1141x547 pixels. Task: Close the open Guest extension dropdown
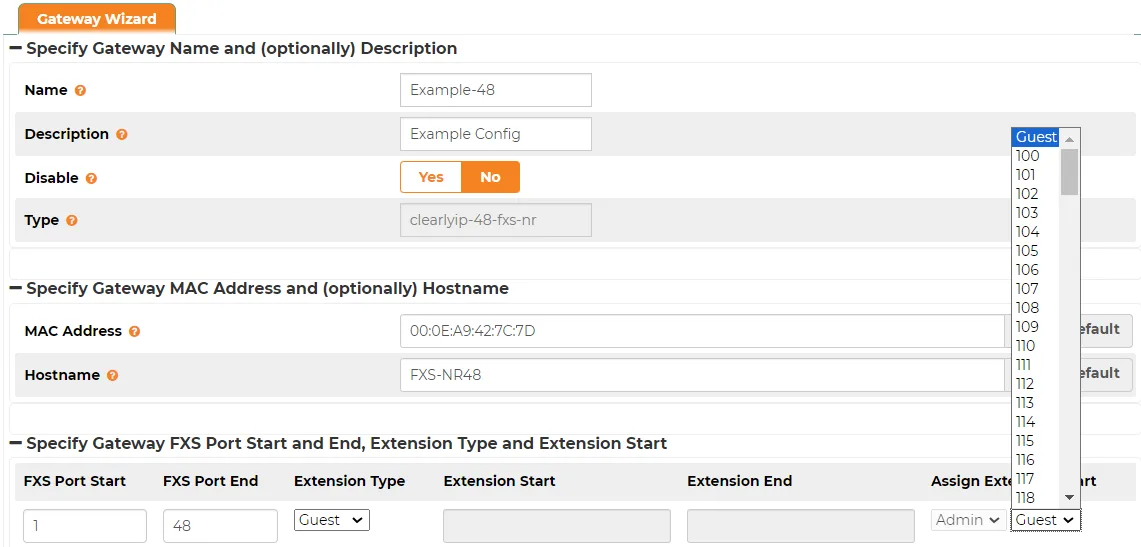coord(1046,520)
